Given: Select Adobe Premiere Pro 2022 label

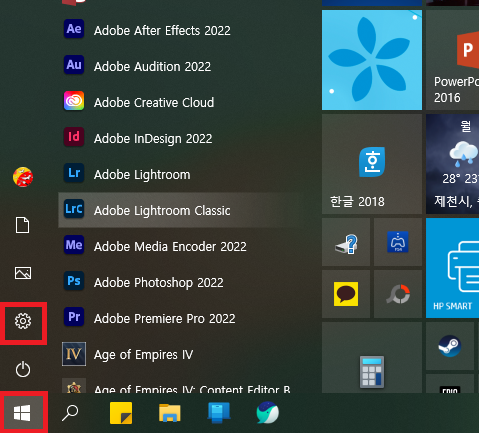Looking at the screenshot, I should pyautogui.click(x=165, y=319).
